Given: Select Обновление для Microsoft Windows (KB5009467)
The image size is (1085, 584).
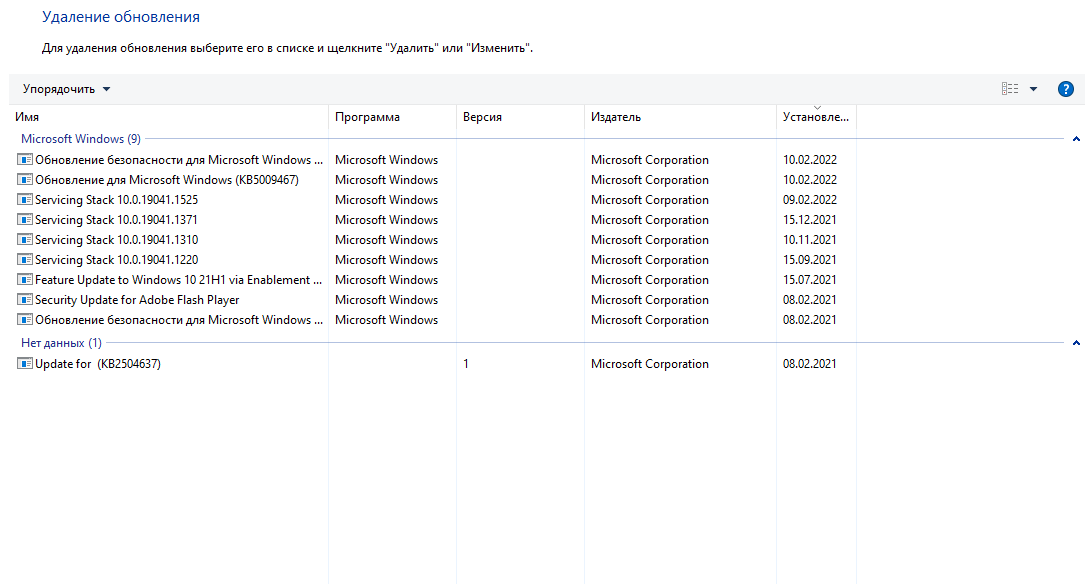Looking at the screenshot, I should (x=167, y=180).
